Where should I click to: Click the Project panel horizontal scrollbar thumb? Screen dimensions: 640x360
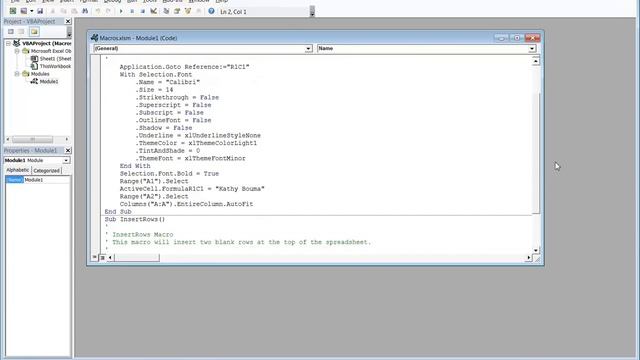click(32, 139)
